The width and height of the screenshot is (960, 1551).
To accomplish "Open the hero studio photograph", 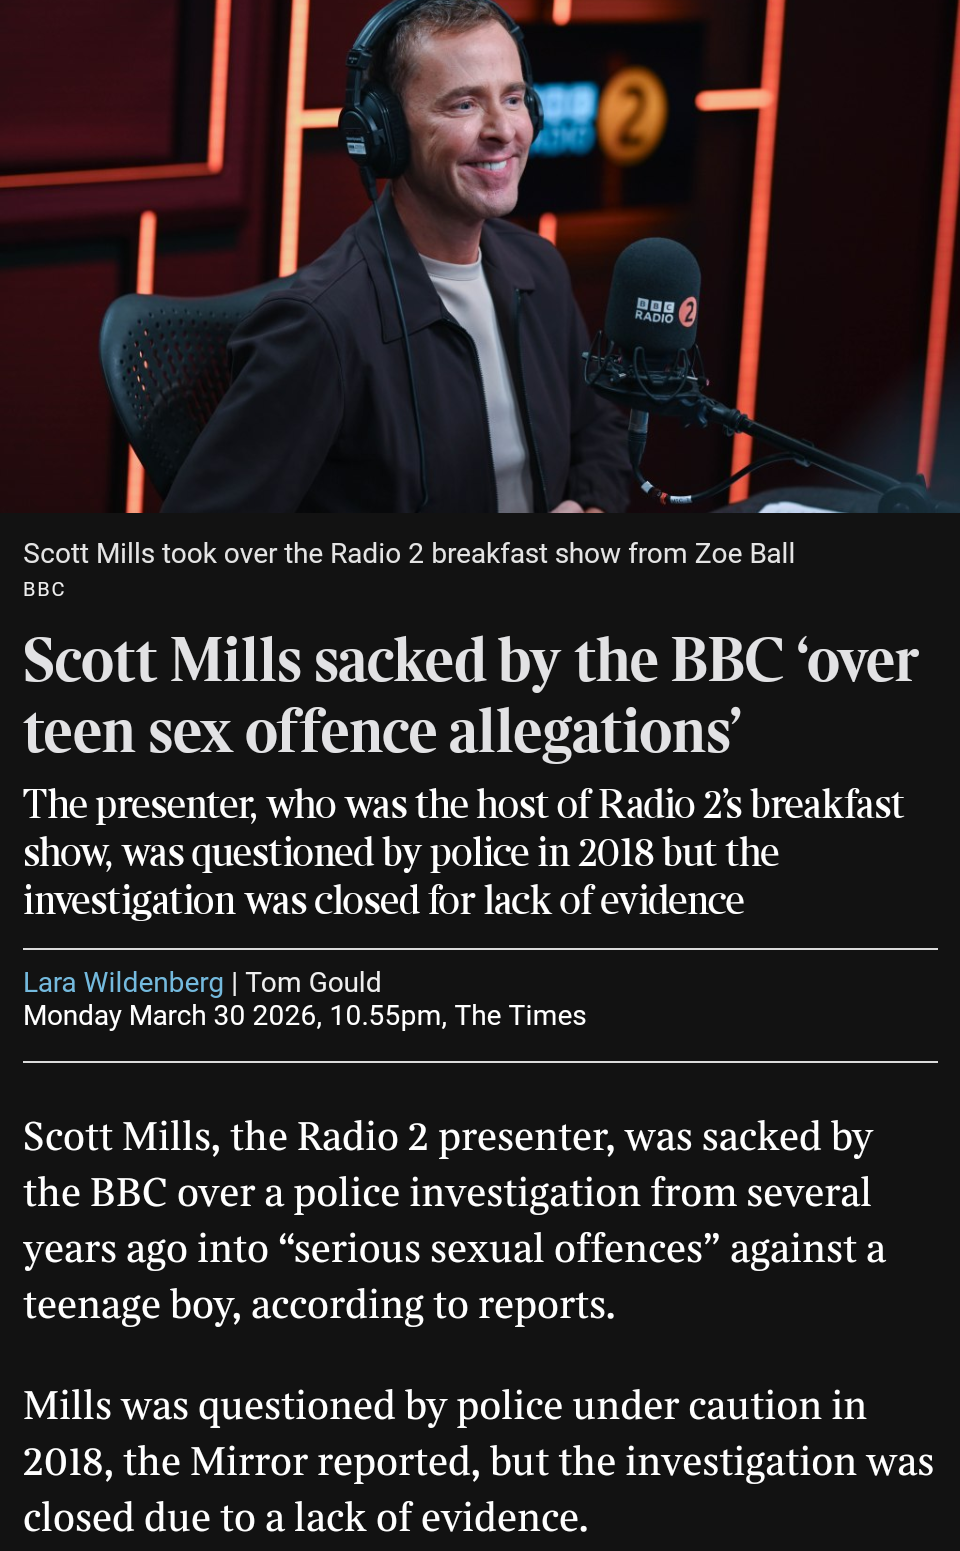I will coord(480,256).
